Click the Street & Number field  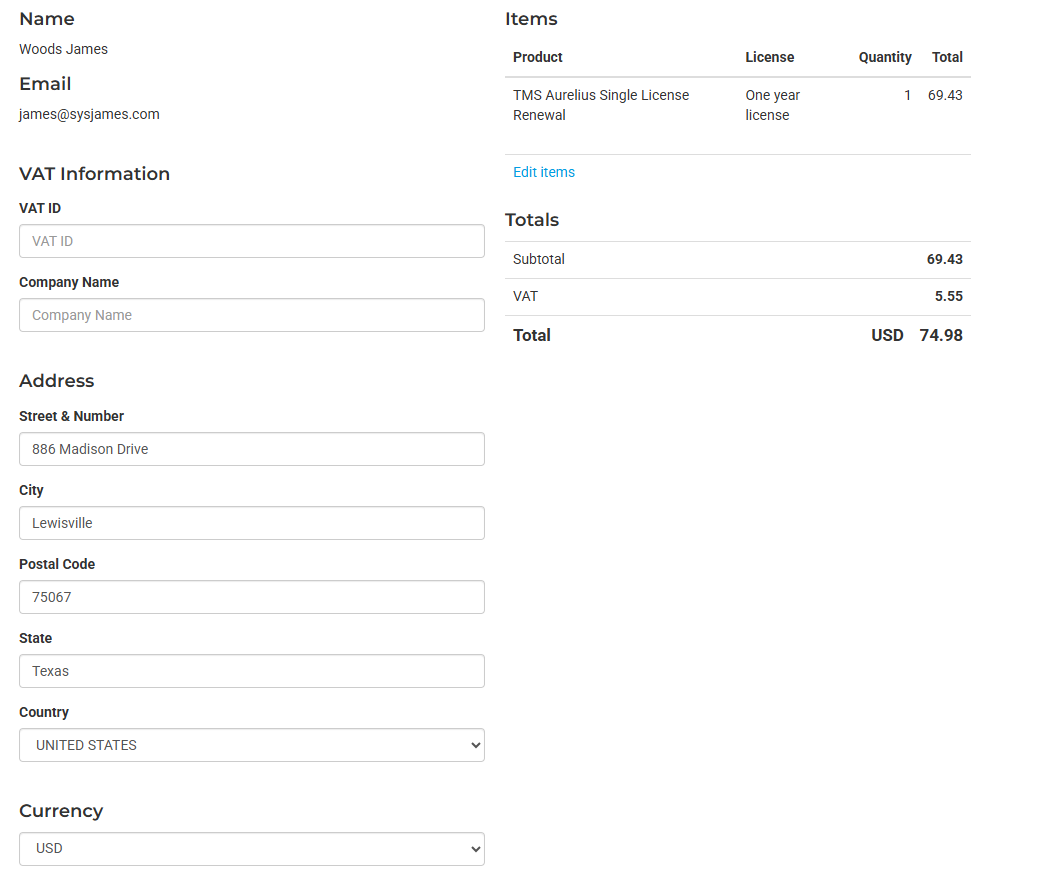tap(251, 449)
